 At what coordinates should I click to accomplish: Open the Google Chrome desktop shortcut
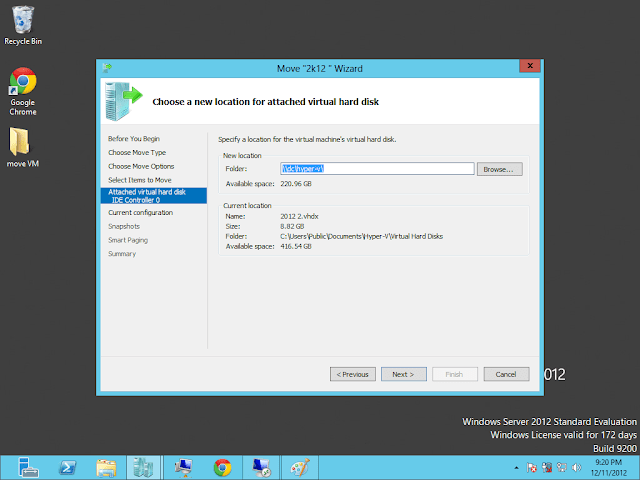coord(23,85)
